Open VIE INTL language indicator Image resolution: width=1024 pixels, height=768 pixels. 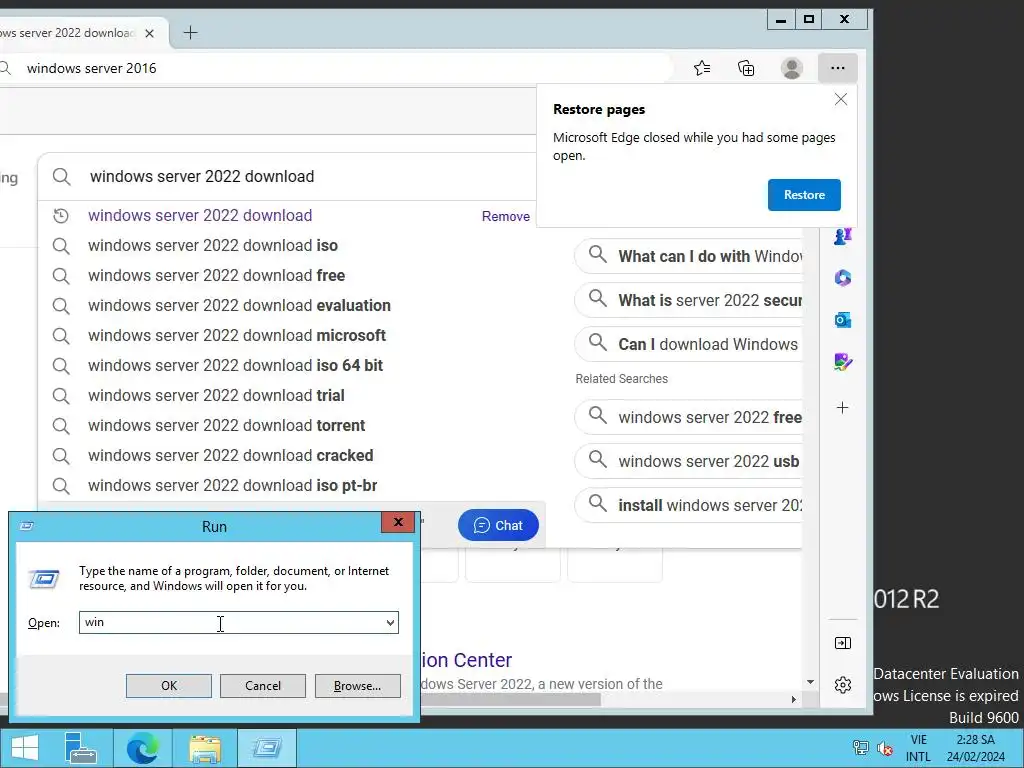918,748
